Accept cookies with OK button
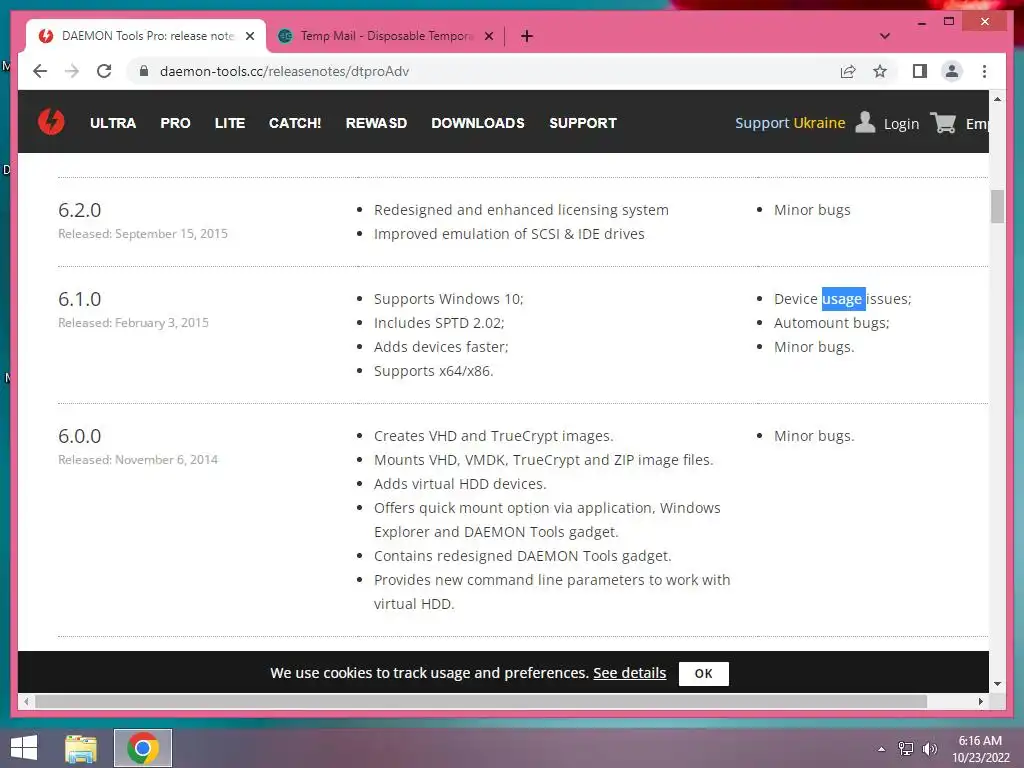Image resolution: width=1024 pixels, height=768 pixels. 703,673
